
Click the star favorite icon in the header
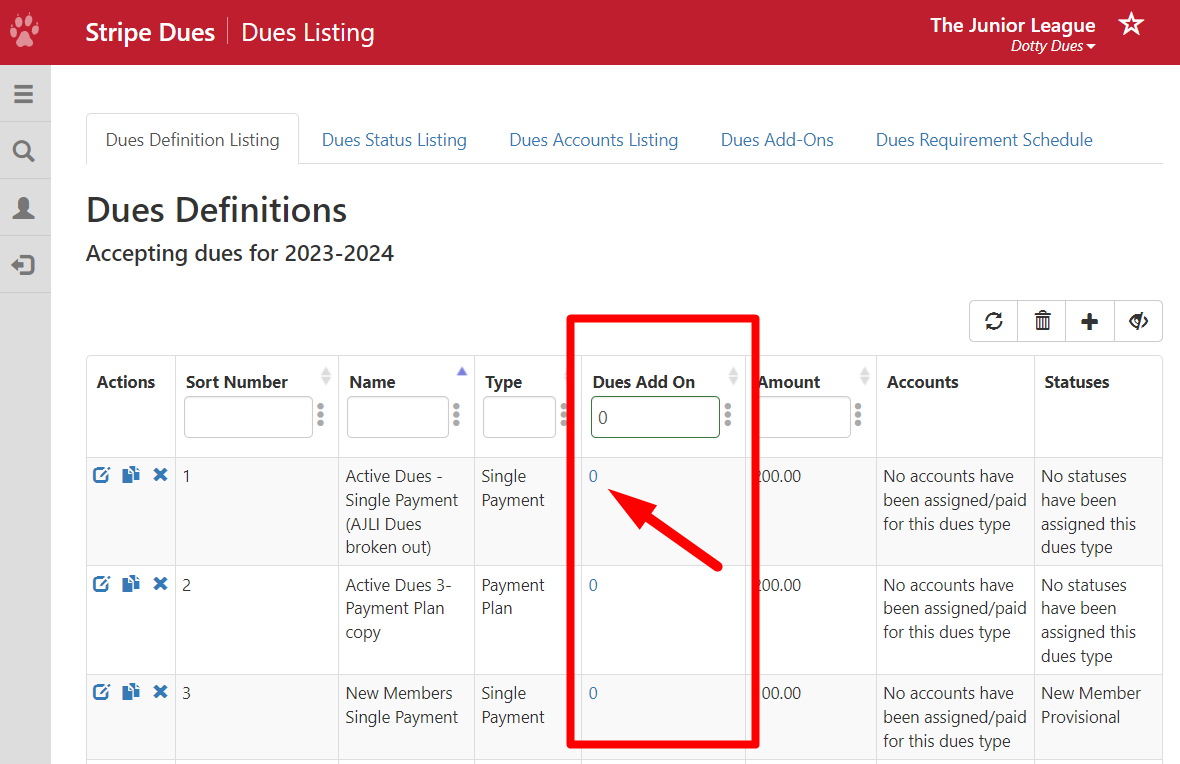click(1131, 25)
